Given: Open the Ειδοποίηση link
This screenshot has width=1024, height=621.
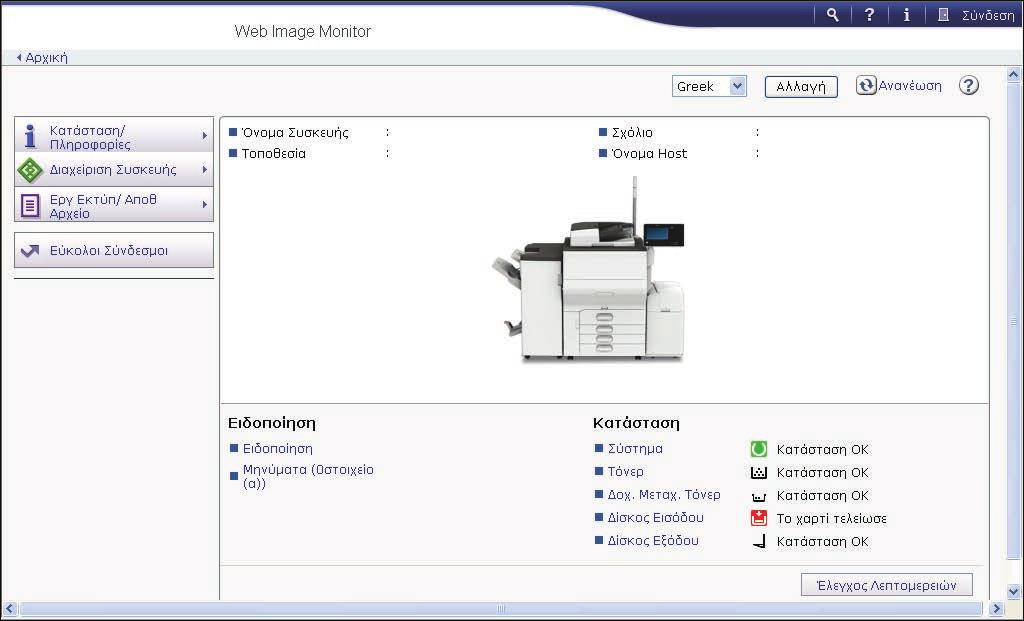Looking at the screenshot, I should click(278, 449).
